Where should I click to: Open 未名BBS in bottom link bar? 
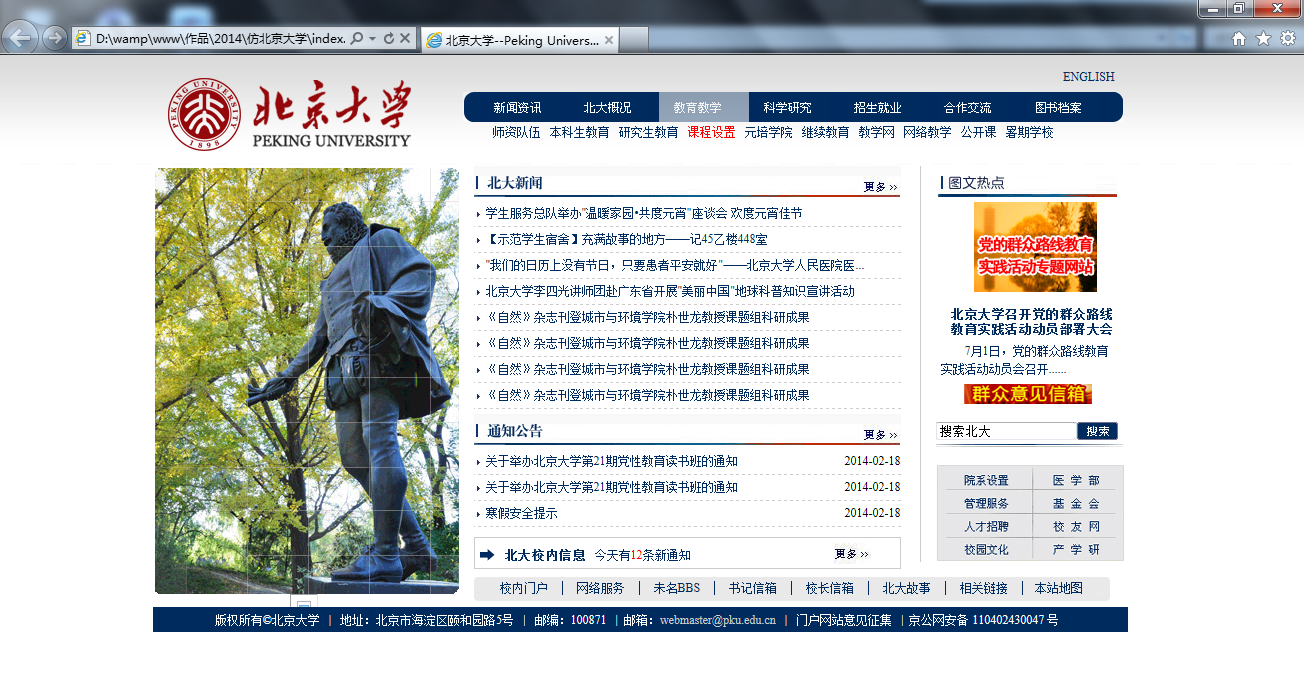point(677,588)
